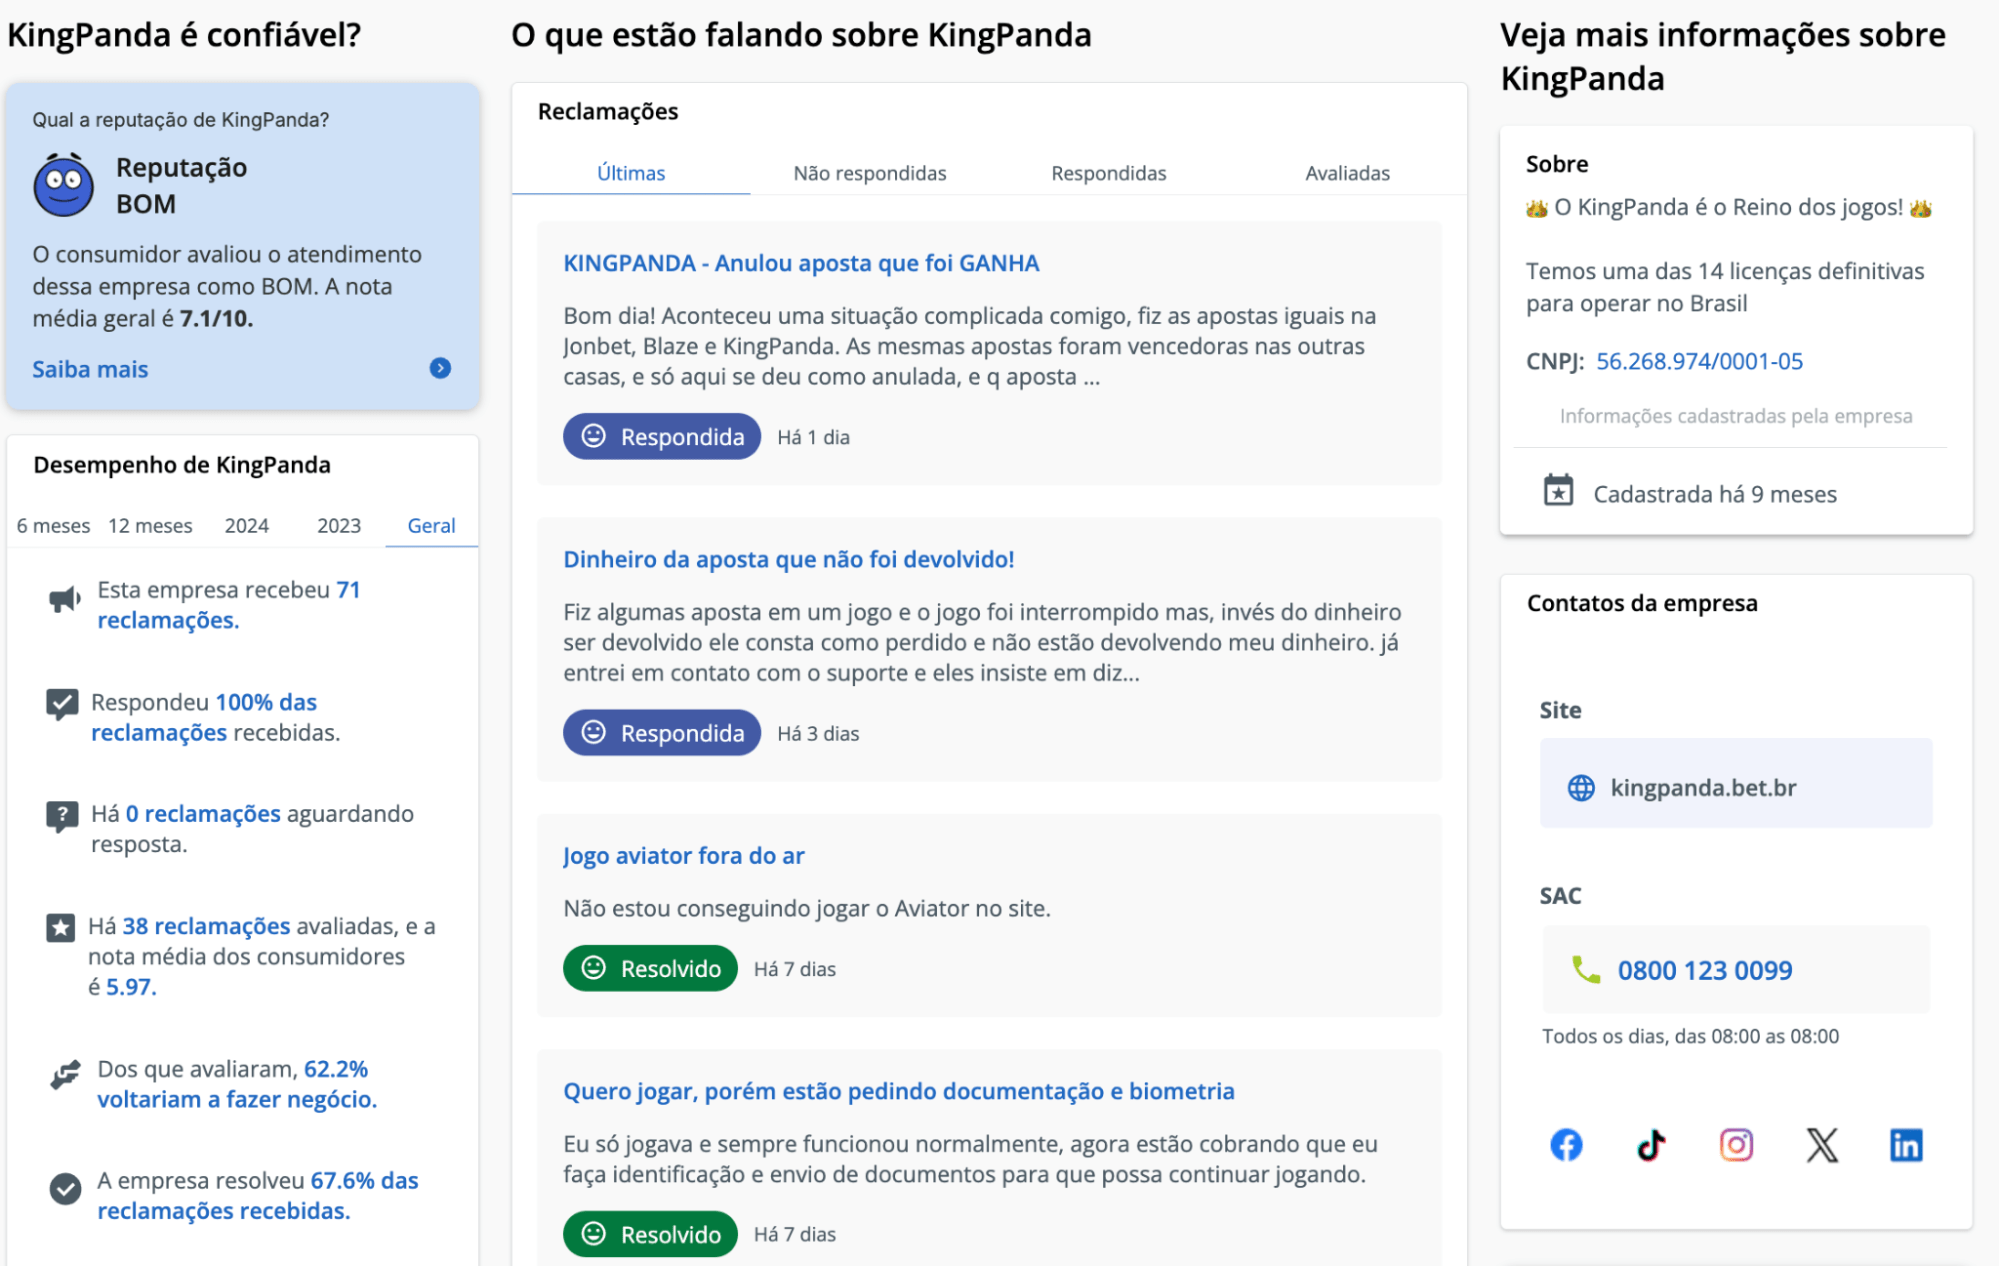
Task: Click the round check icon beside 67.6% resolveu
Action: click(65, 1188)
